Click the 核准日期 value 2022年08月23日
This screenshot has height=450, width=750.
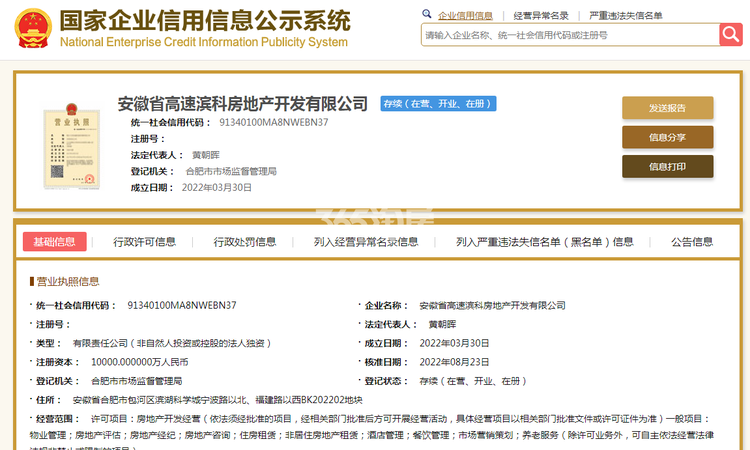454,362
